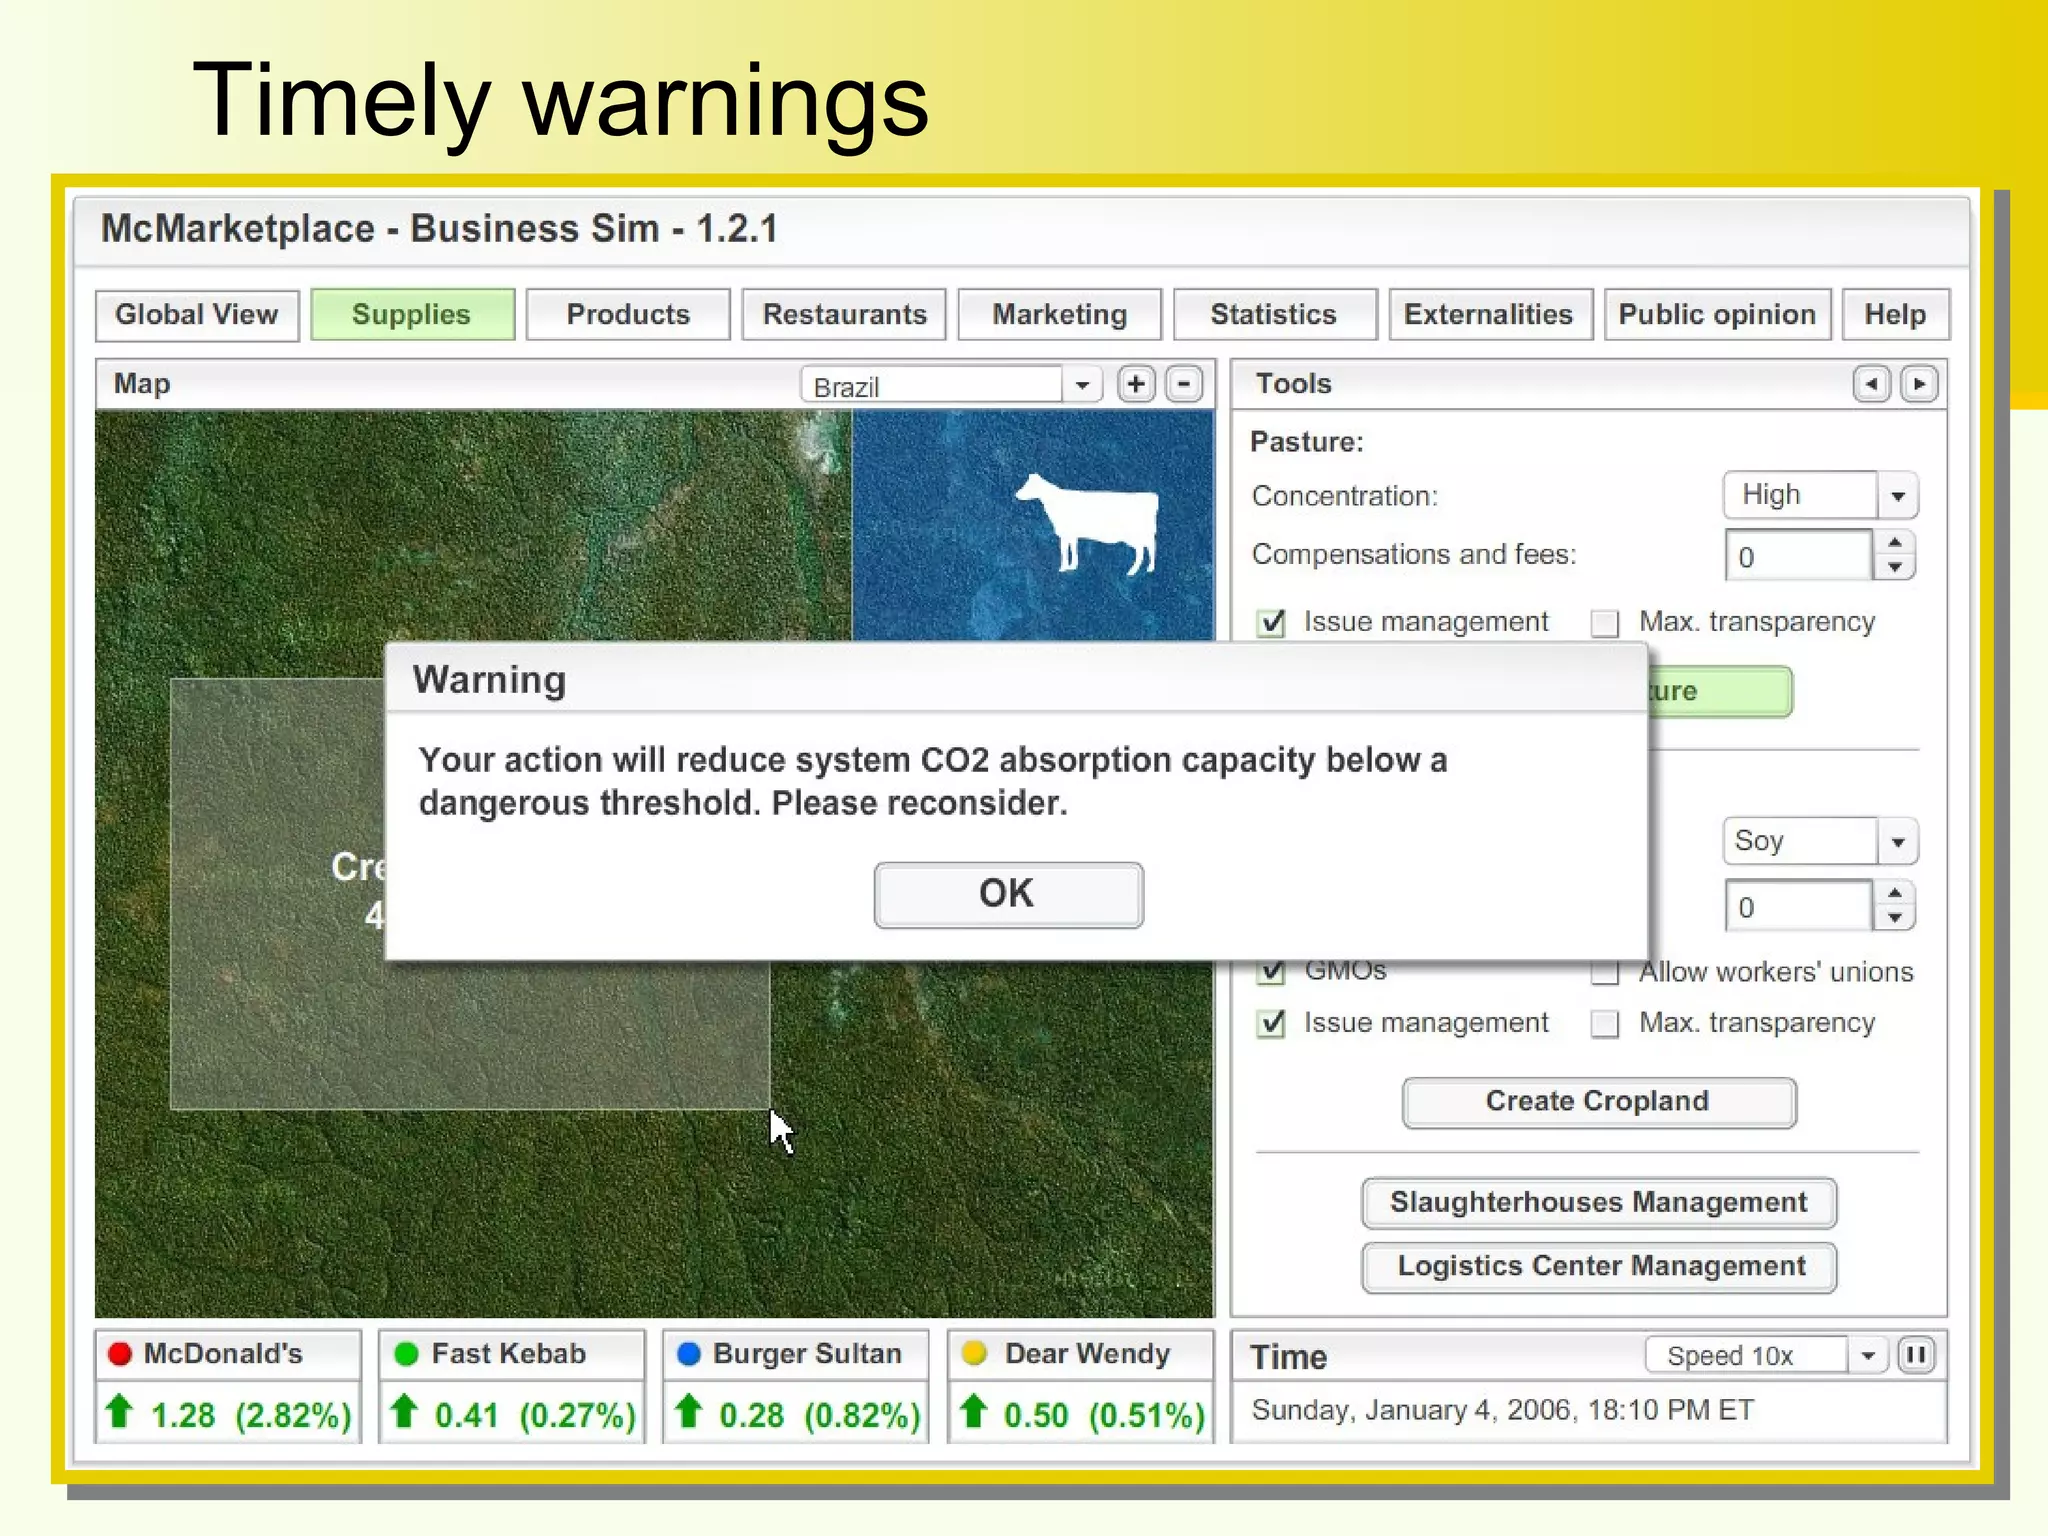Enable Allow workers' unions checkbox
Viewport: 2048px width, 1536px height.
(1605, 971)
